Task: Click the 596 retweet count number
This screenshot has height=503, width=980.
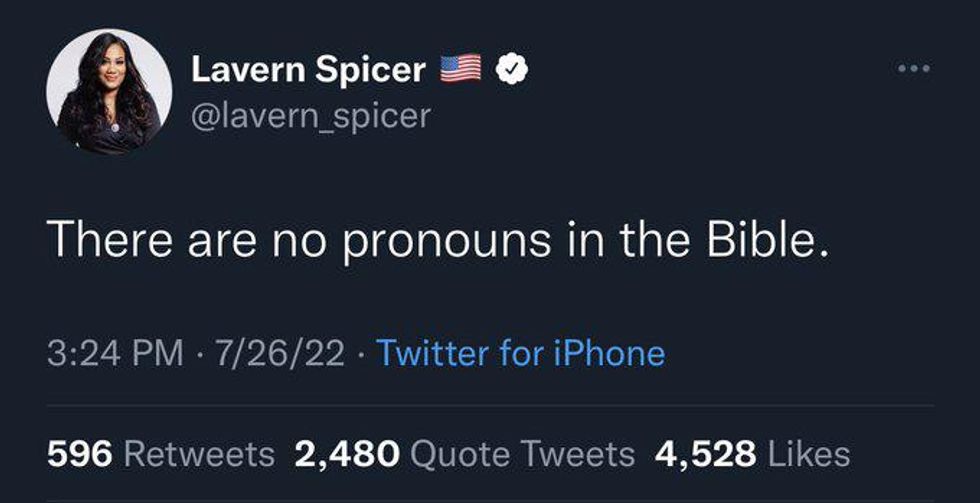Action: pos(80,454)
